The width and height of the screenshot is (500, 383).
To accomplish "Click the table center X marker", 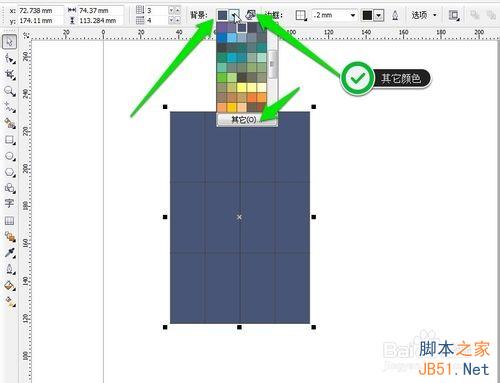I will click(x=239, y=217).
